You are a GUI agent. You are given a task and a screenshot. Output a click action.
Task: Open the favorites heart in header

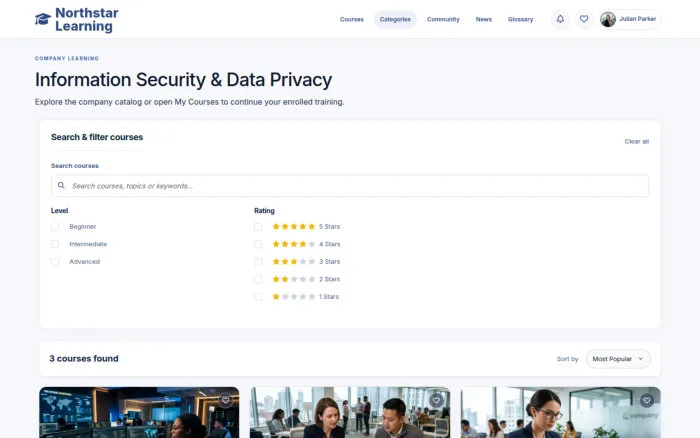click(x=584, y=19)
